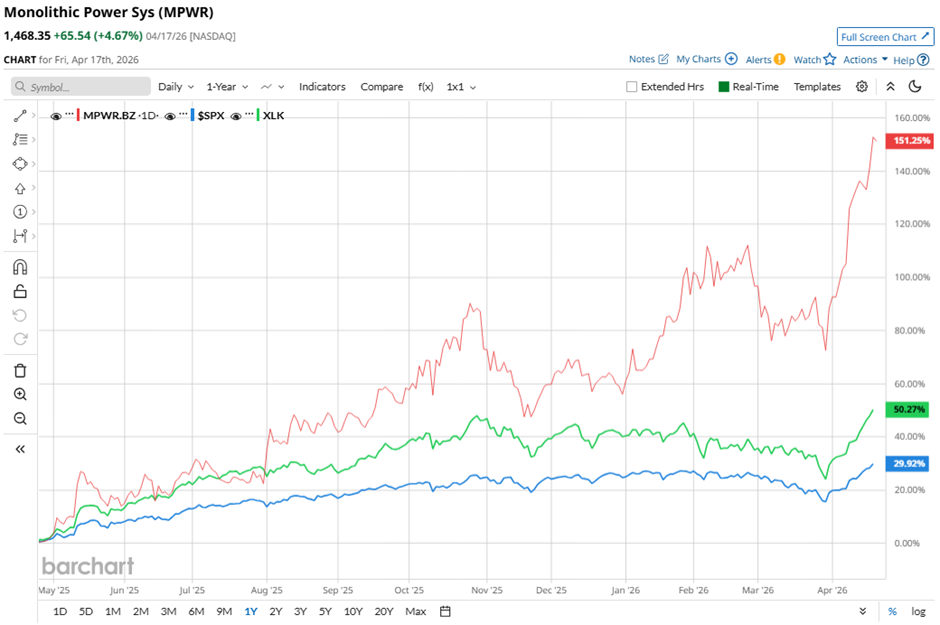Open chart settings gear icon
The image size is (940, 625).
861,86
